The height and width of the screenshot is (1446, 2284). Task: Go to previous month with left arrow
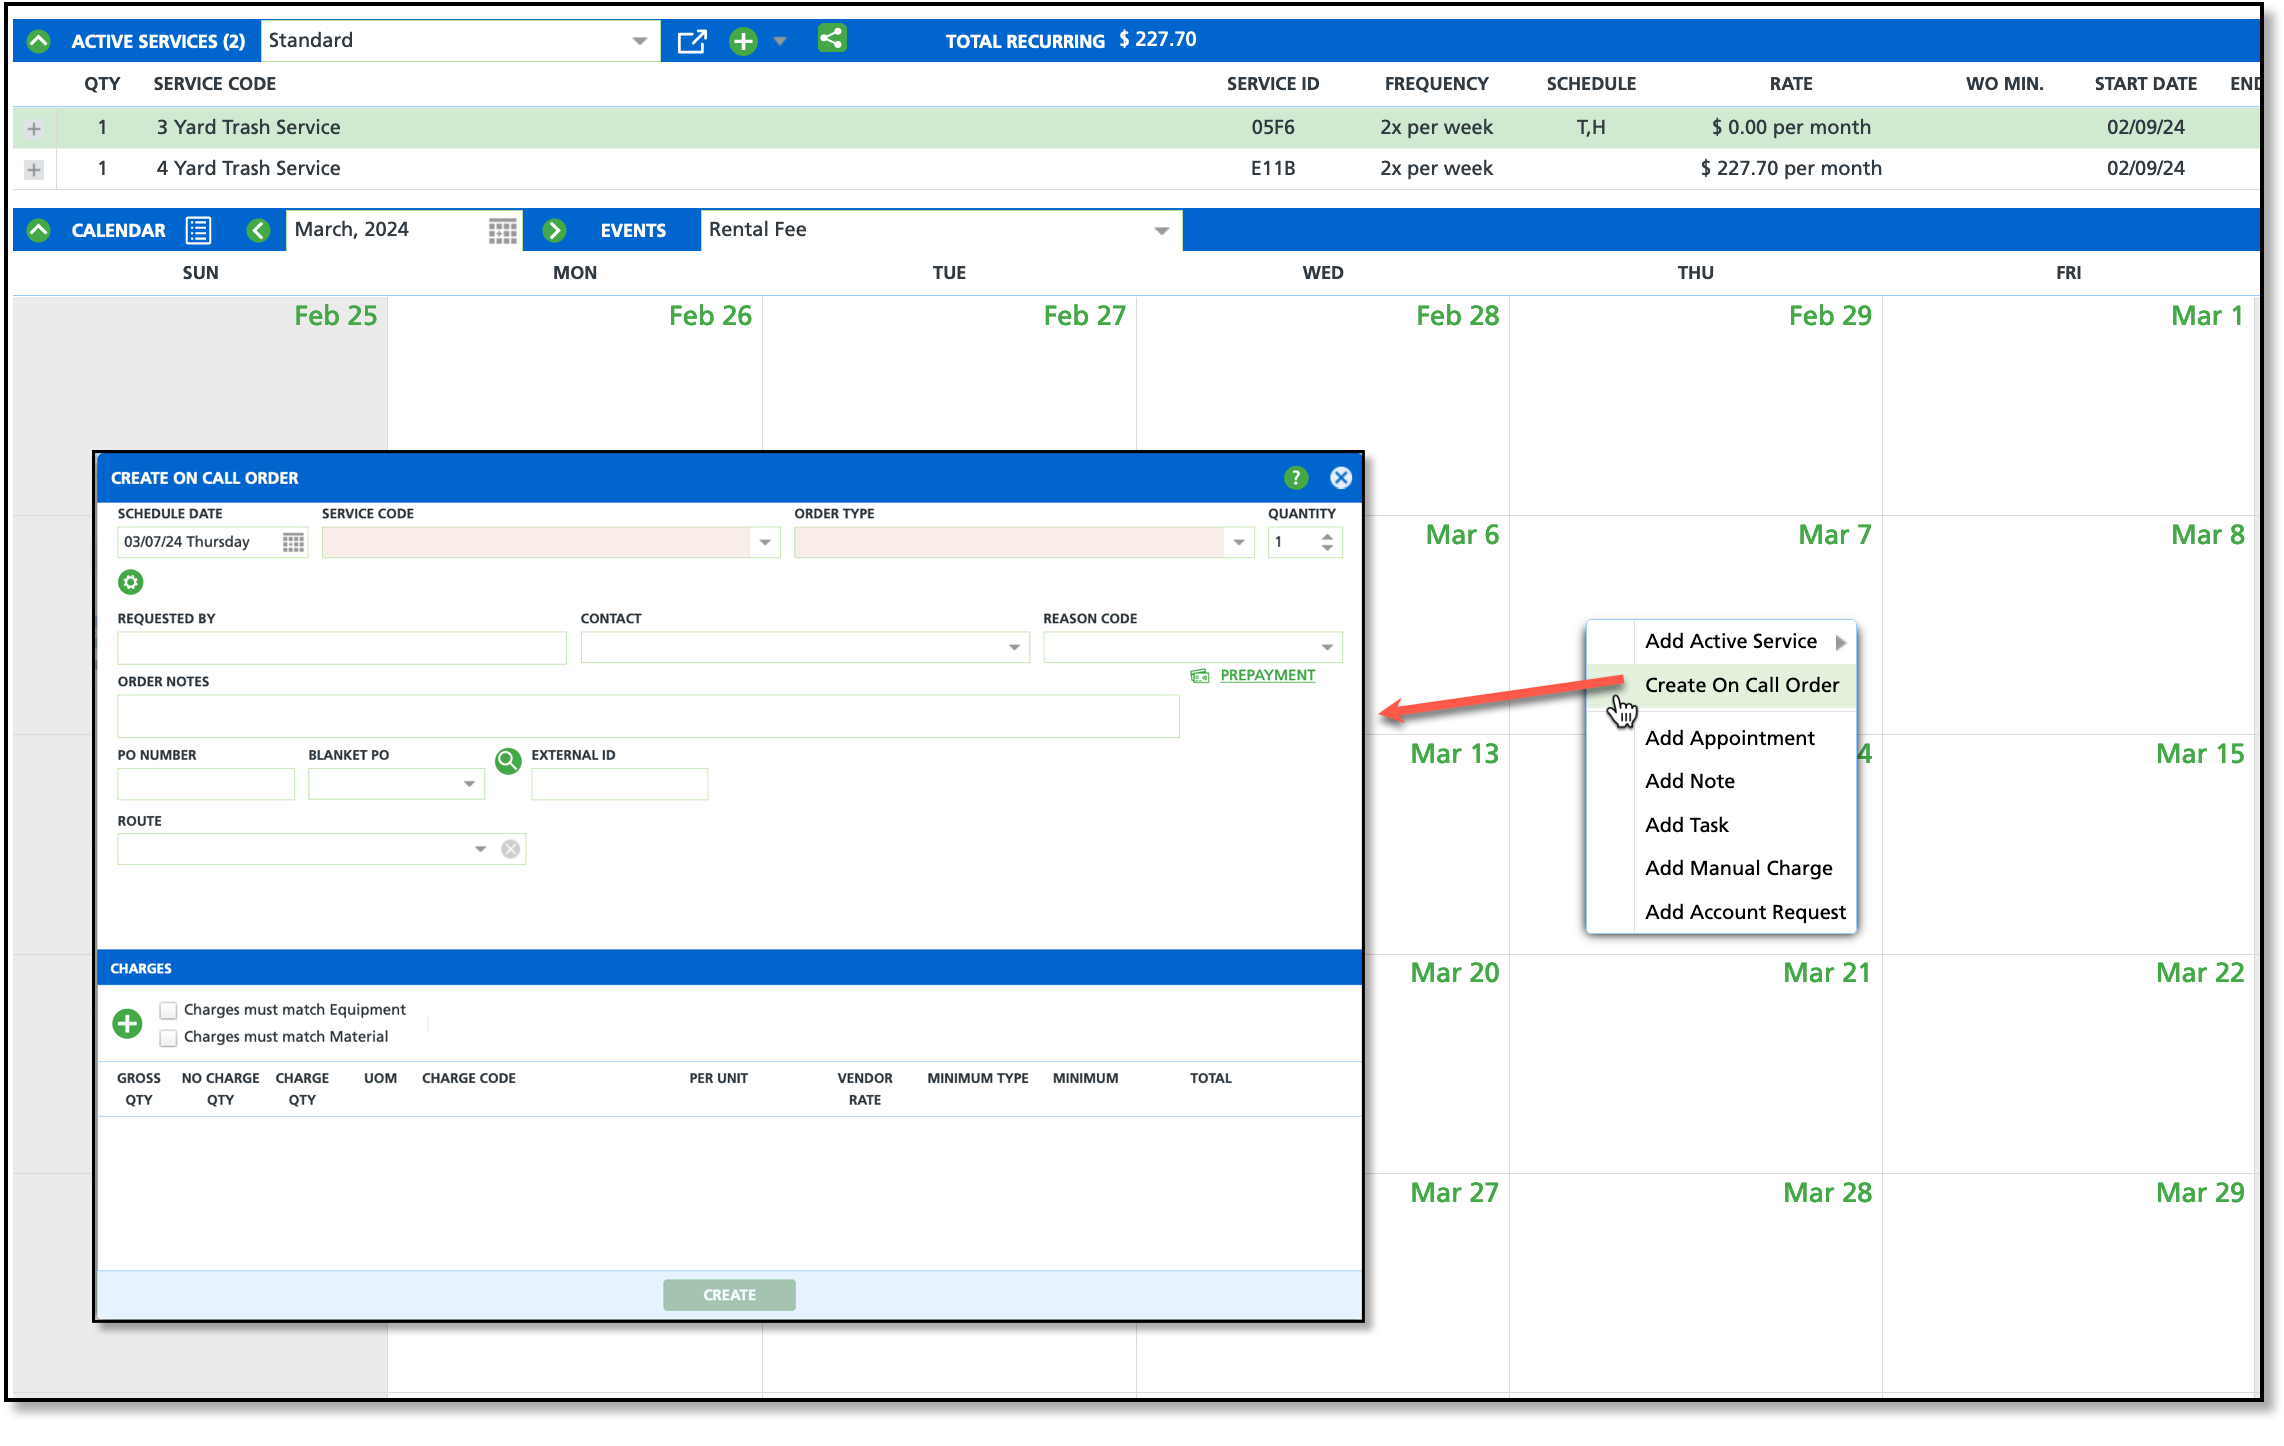pyautogui.click(x=258, y=230)
